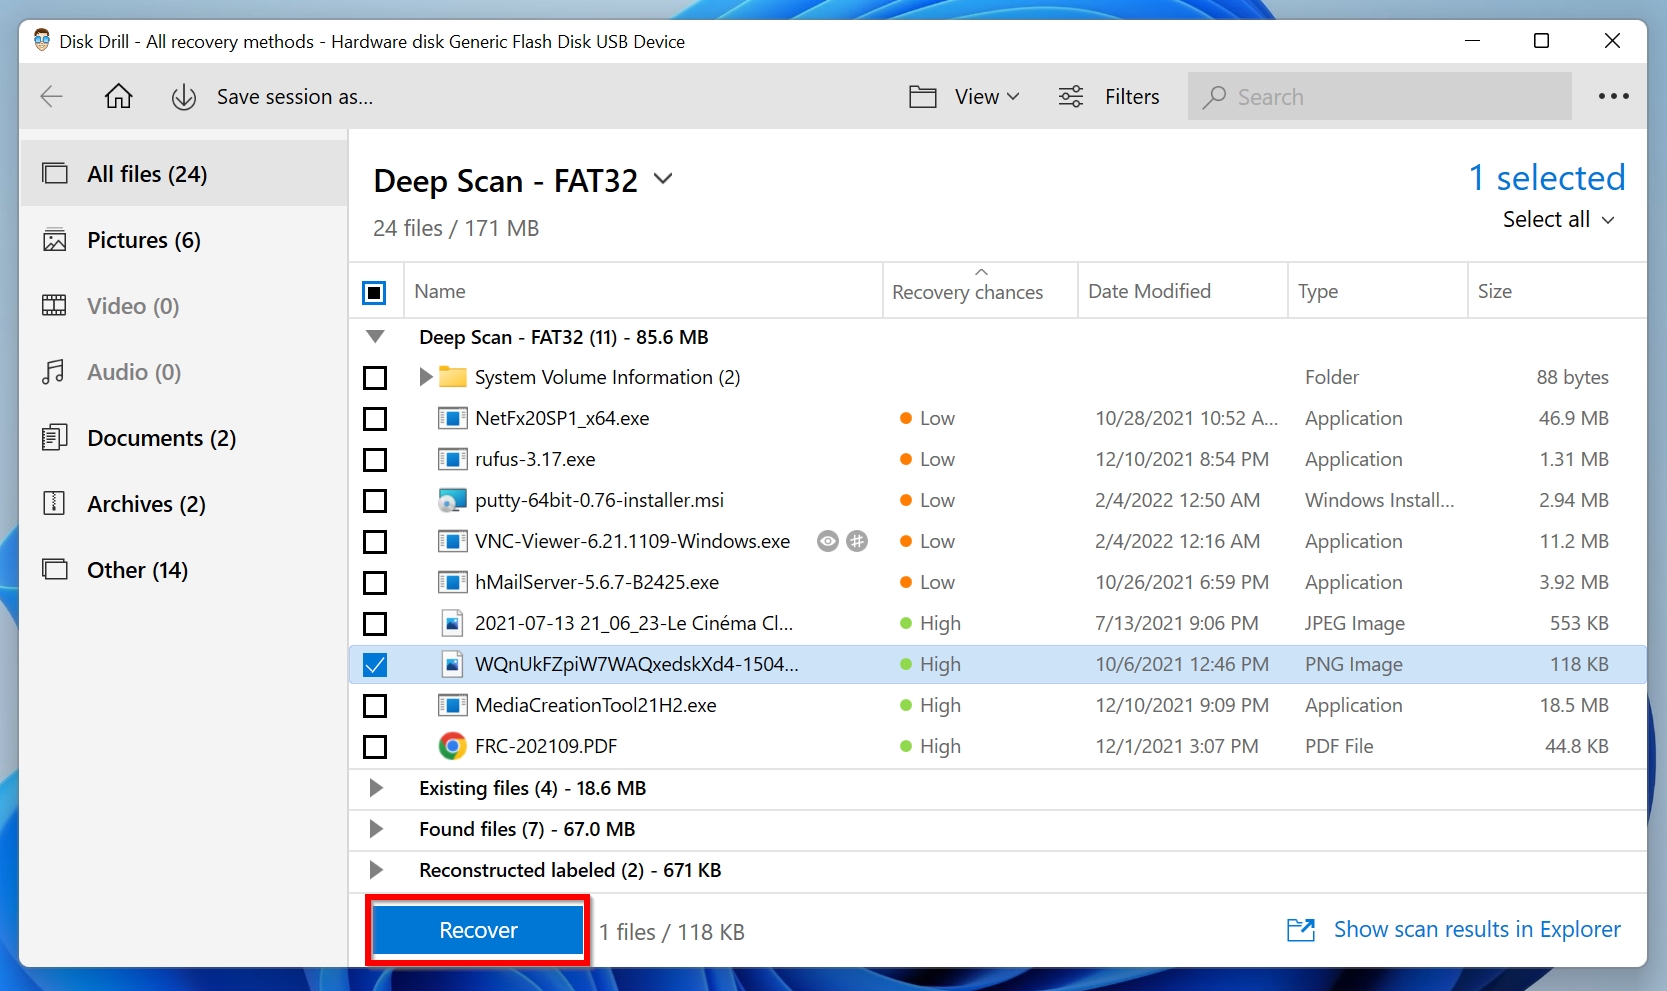Screen dimensions: 1667x991
Task: Select the Pictures (6) category
Action: coord(184,240)
